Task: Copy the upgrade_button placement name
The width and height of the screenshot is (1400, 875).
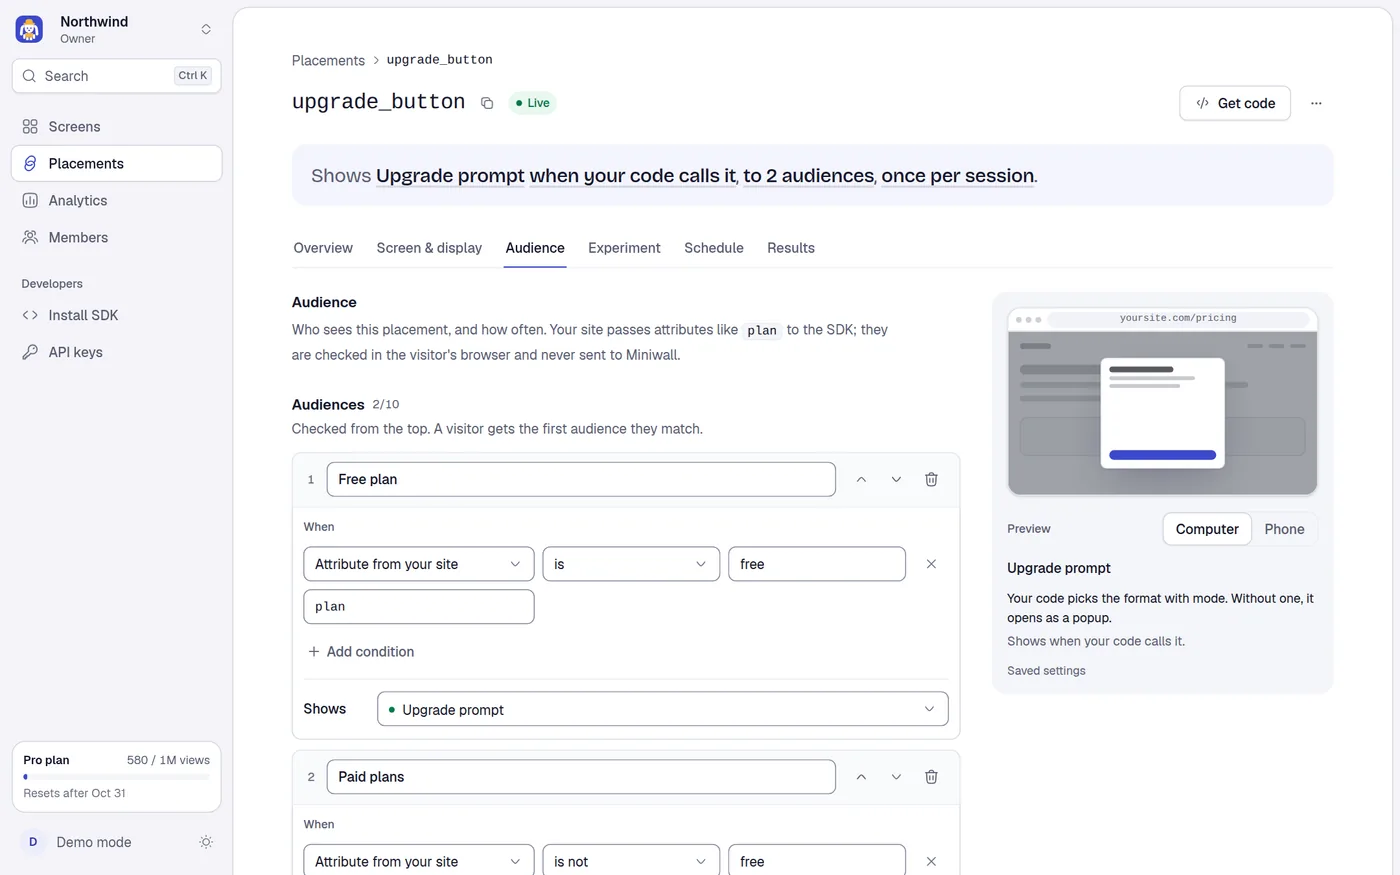Action: [487, 103]
